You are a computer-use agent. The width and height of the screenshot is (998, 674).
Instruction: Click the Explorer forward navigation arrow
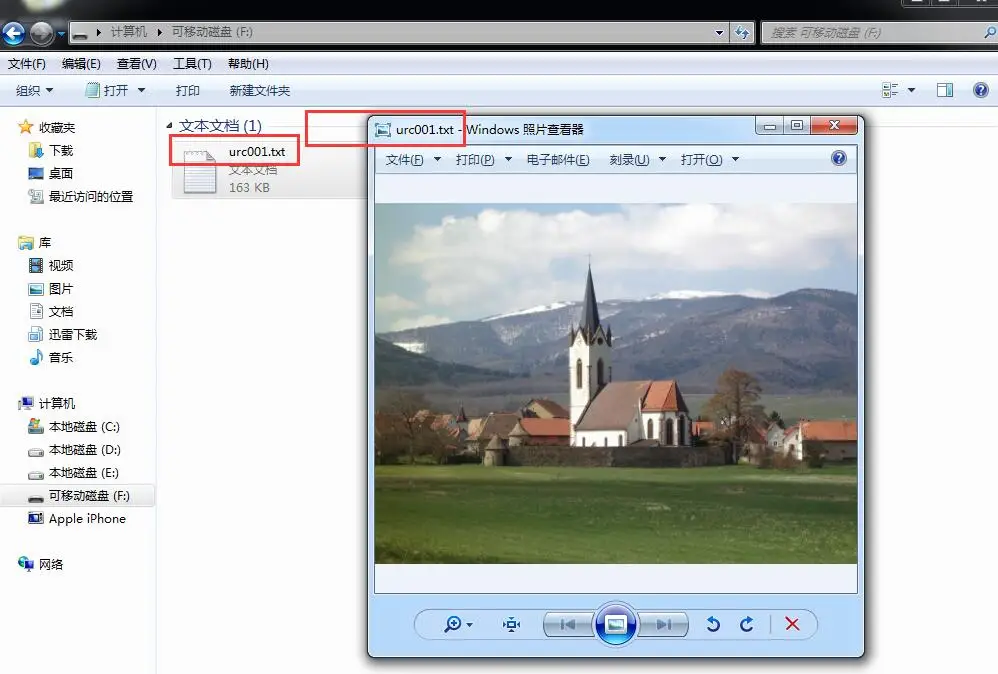41,33
